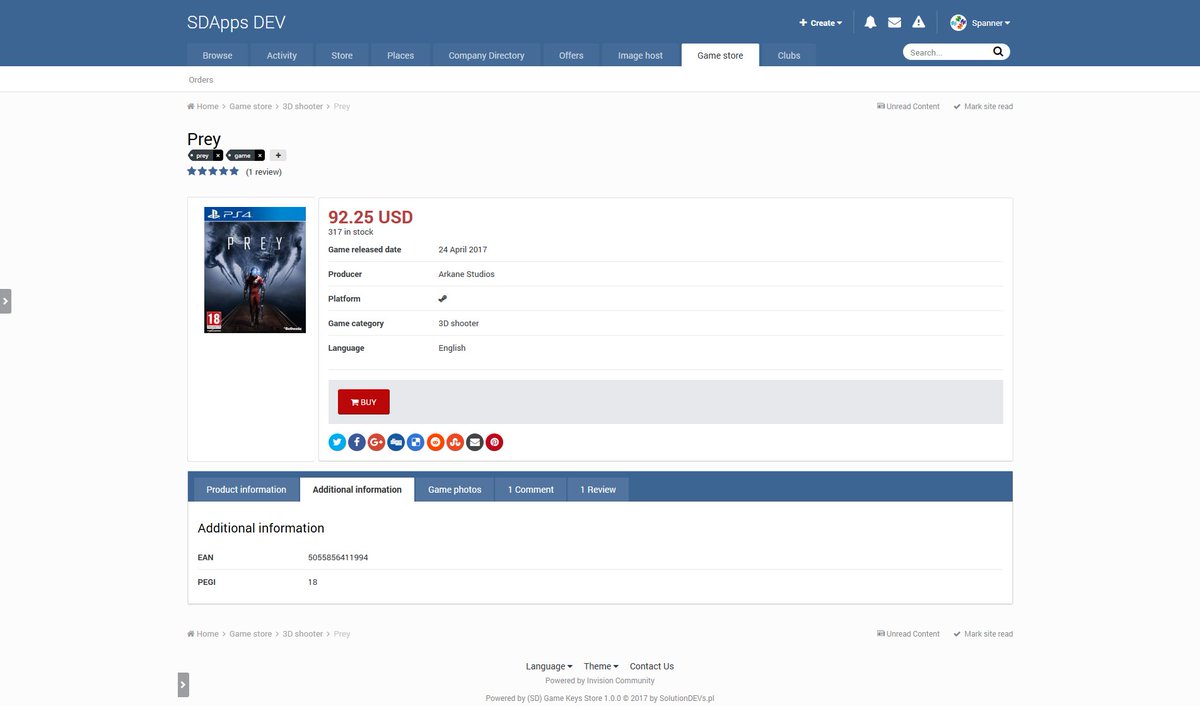
Task: Click the 'game' tag label
Action: (243, 156)
